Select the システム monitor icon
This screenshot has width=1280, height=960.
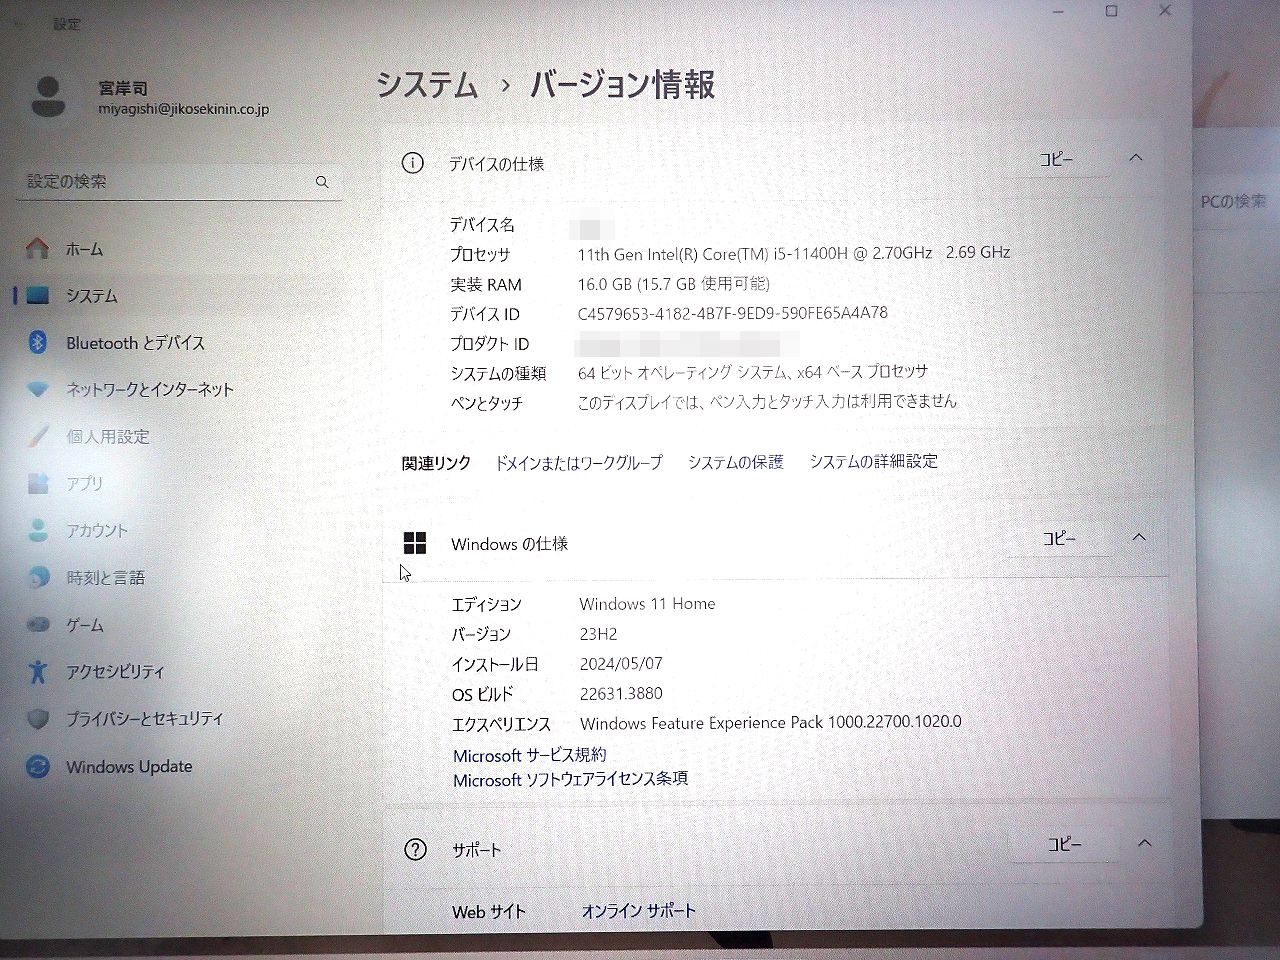coord(38,295)
